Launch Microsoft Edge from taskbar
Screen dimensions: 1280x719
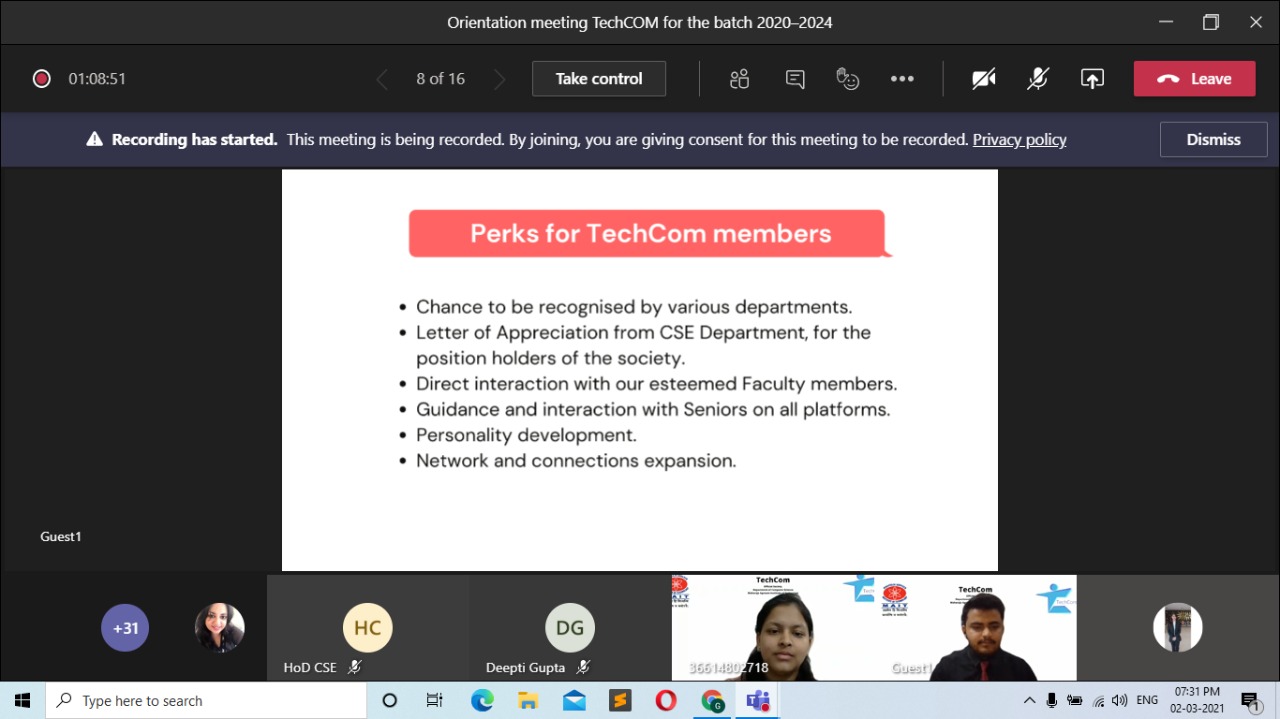point(482,700)
